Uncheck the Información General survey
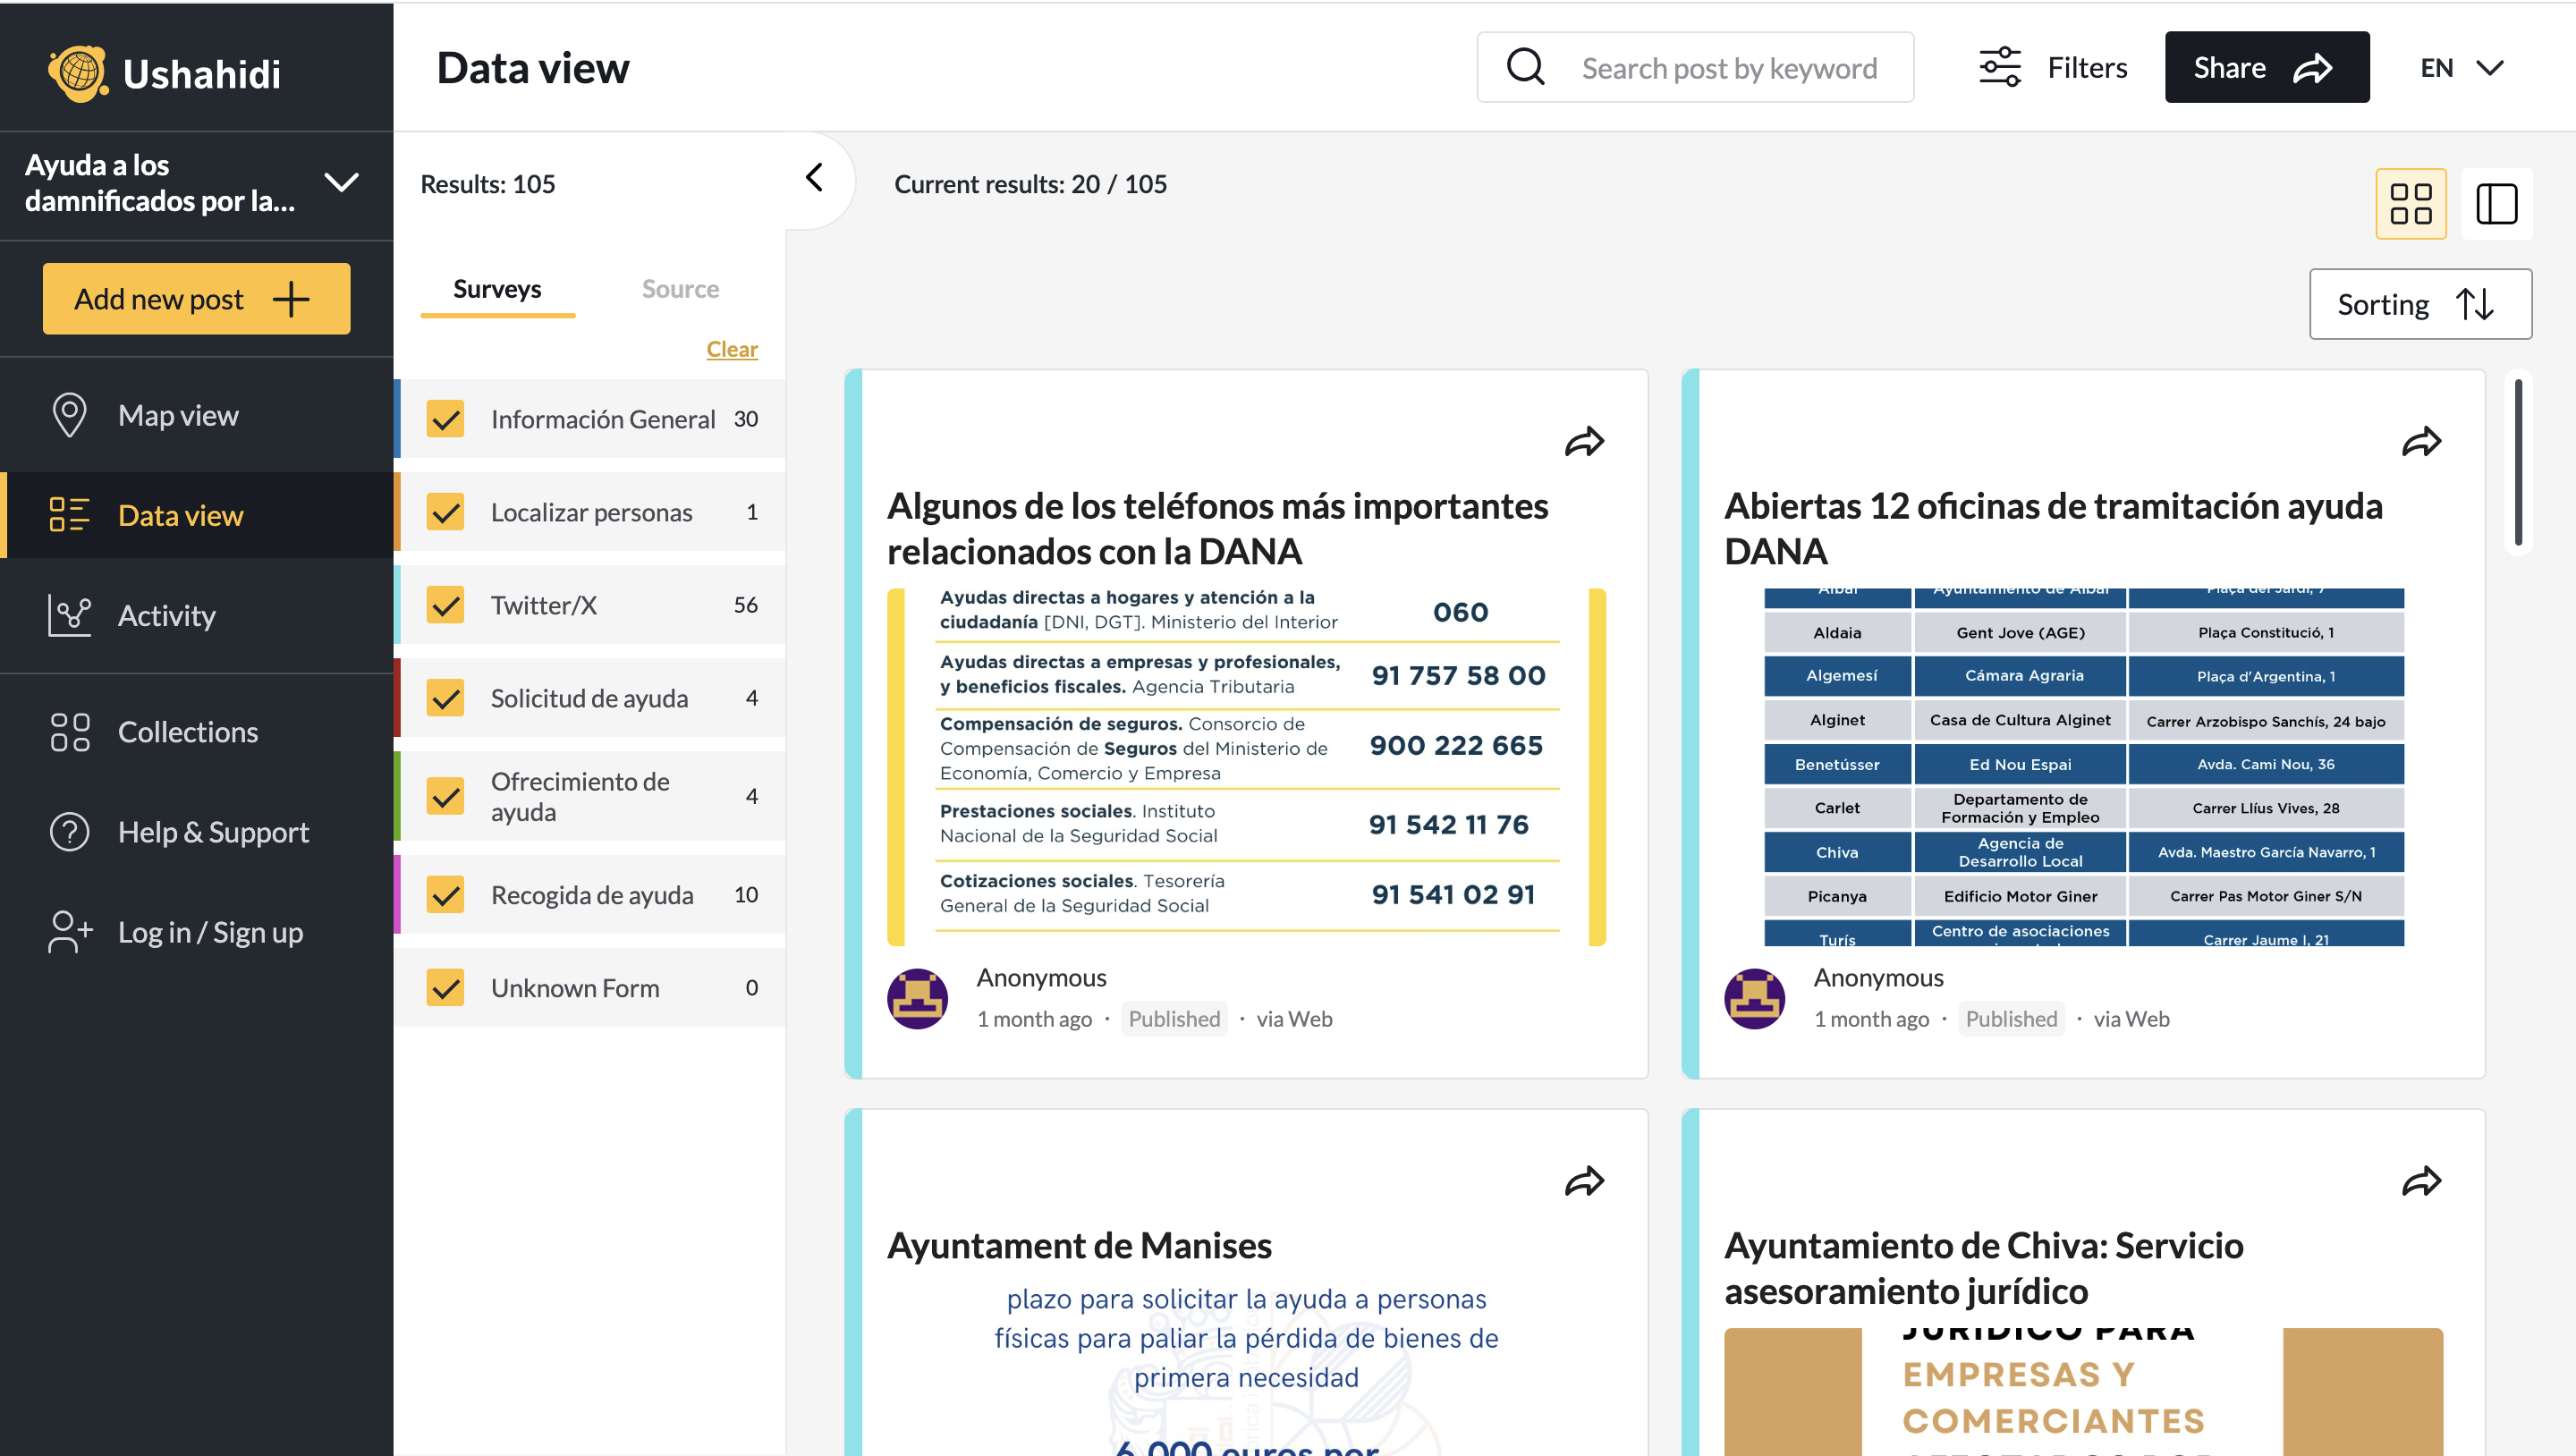2576x1456 pixels. tap(445, 418)
